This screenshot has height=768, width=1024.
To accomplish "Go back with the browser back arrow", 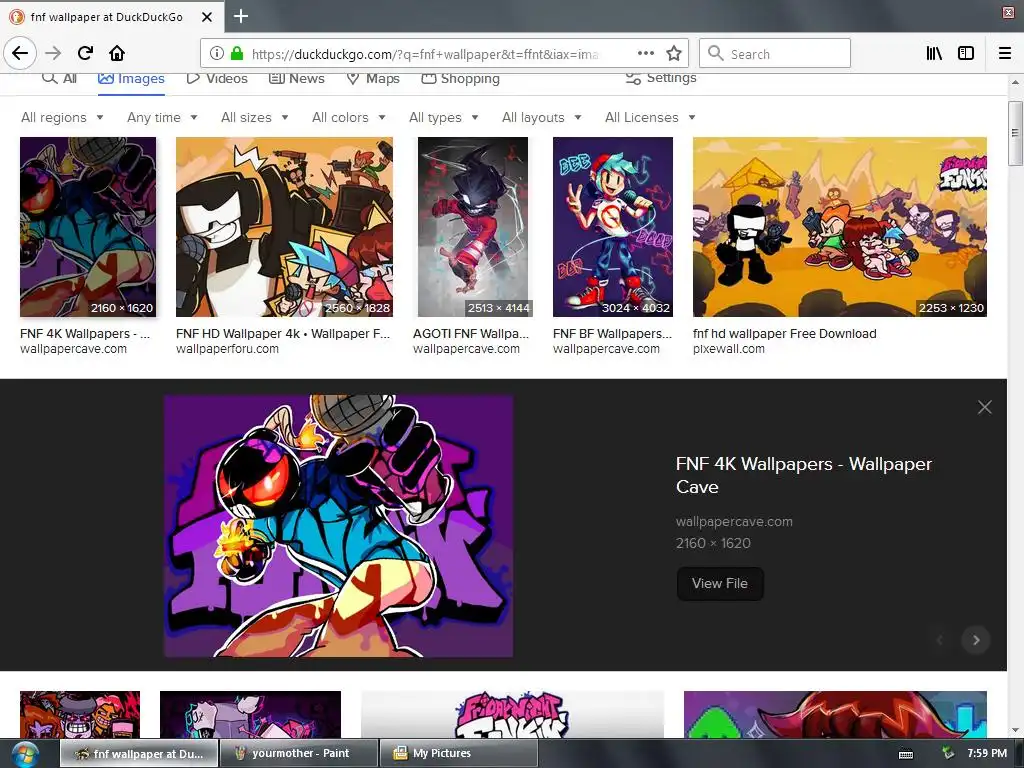I will coord(20,53).
